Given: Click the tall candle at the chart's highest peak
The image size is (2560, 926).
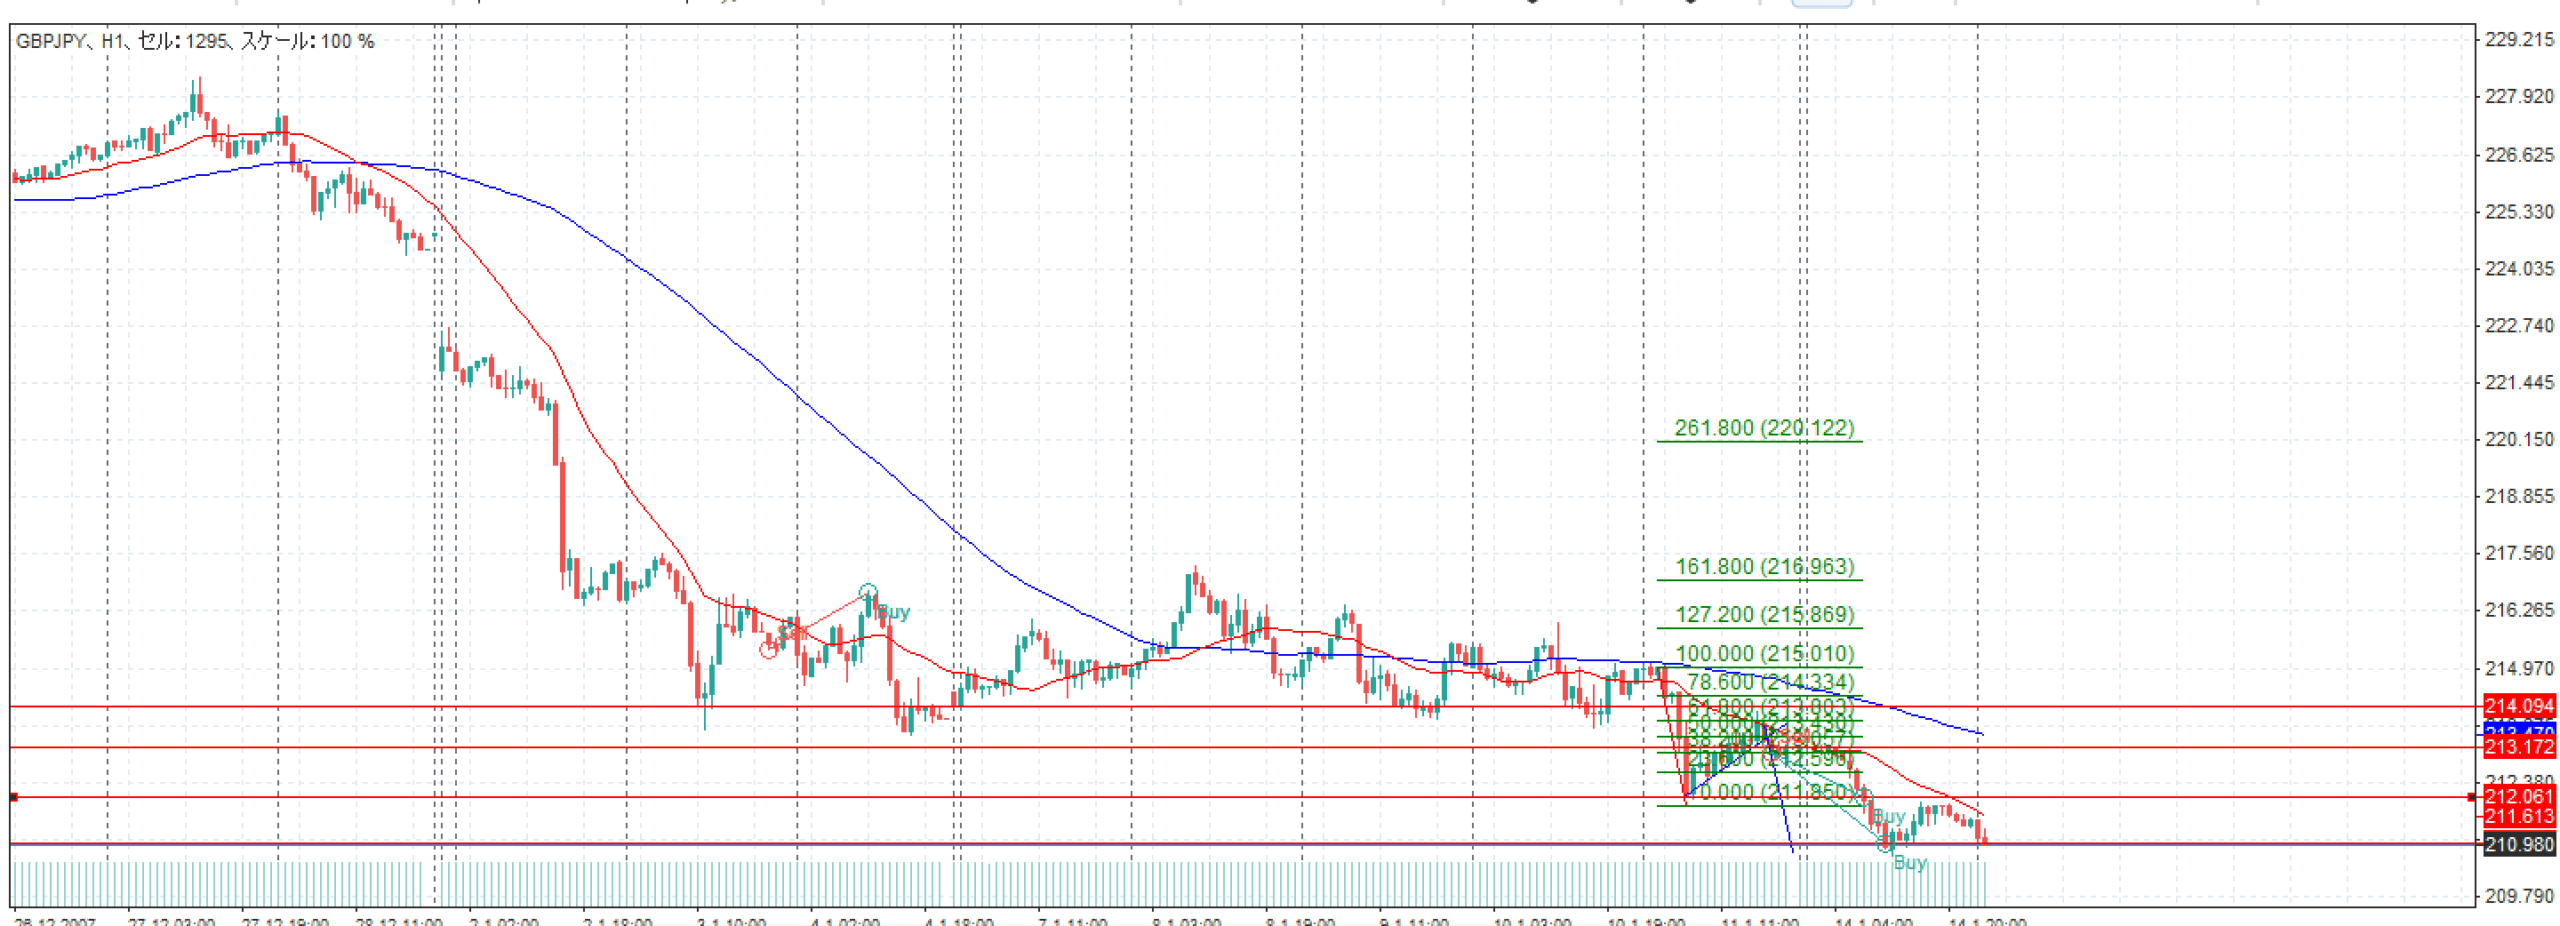Looking at the screenshot, I should pos(198,100).
